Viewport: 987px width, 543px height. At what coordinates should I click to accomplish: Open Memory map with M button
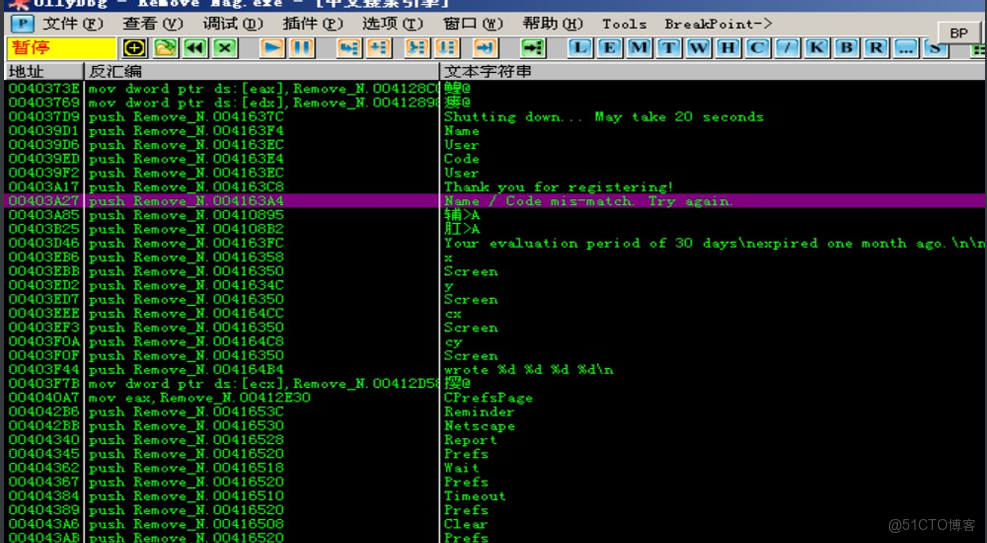[x=639, y=48]
